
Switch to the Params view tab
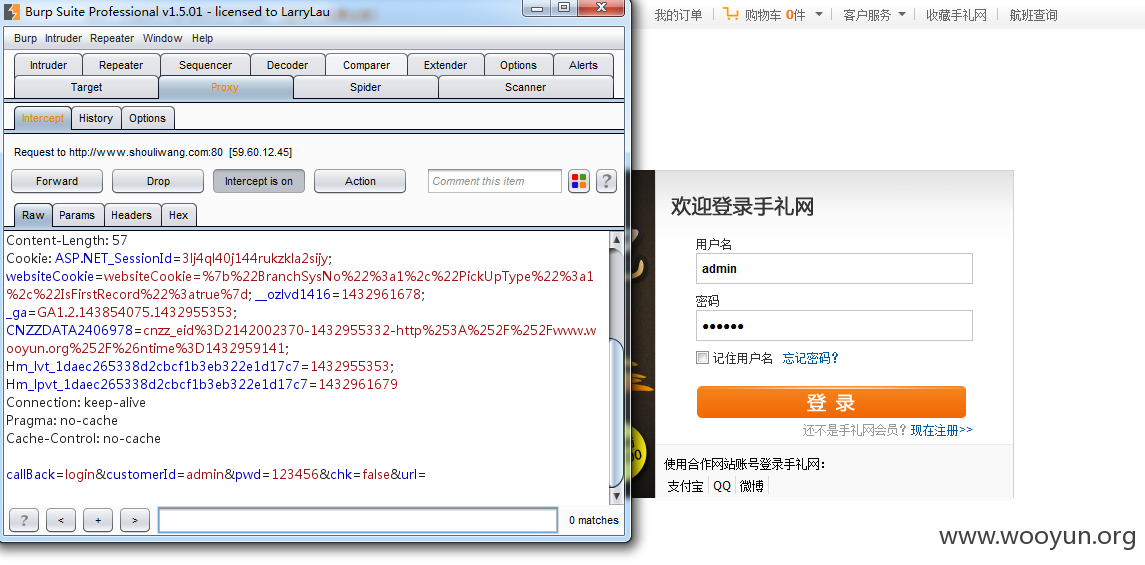point(77,215)
